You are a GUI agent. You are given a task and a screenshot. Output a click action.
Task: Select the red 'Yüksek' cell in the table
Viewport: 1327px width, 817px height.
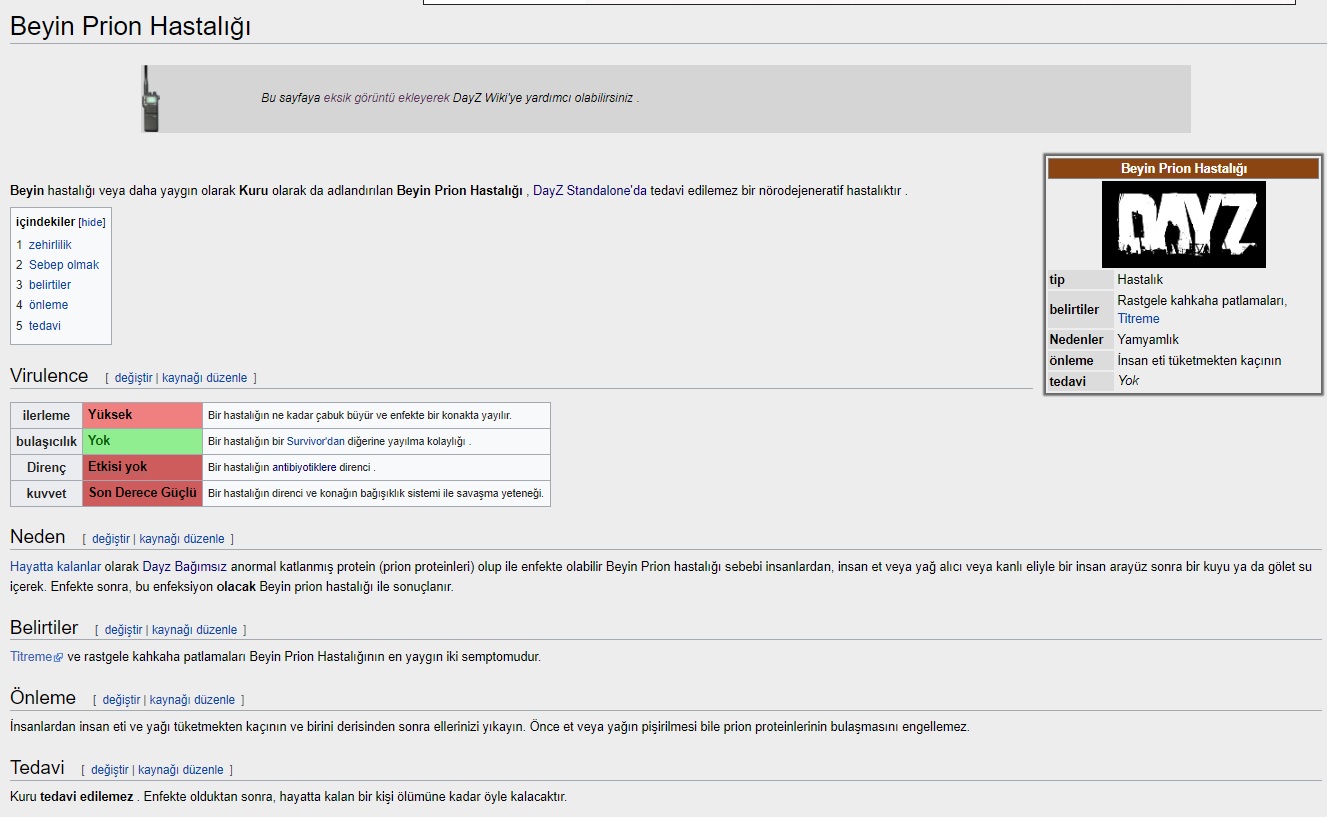[x=143, y=415]
